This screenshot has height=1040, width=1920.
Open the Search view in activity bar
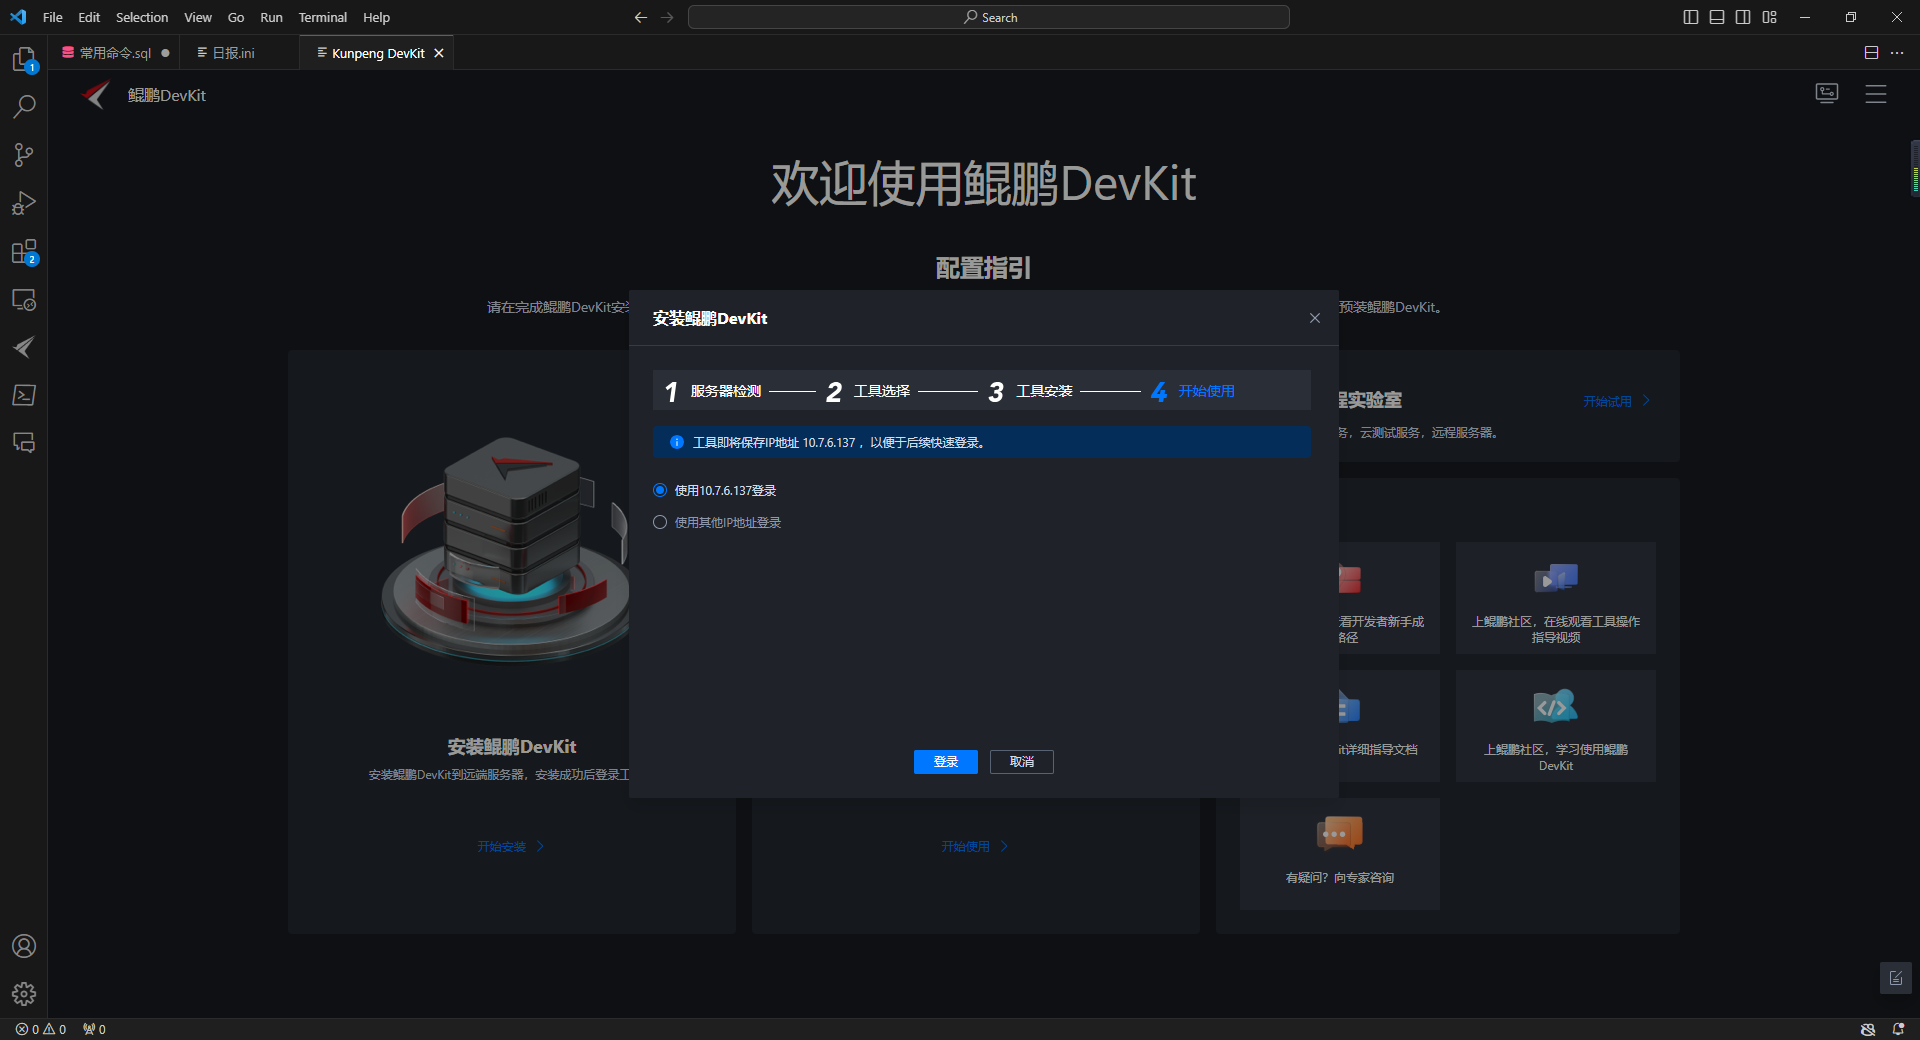[24, 106]
